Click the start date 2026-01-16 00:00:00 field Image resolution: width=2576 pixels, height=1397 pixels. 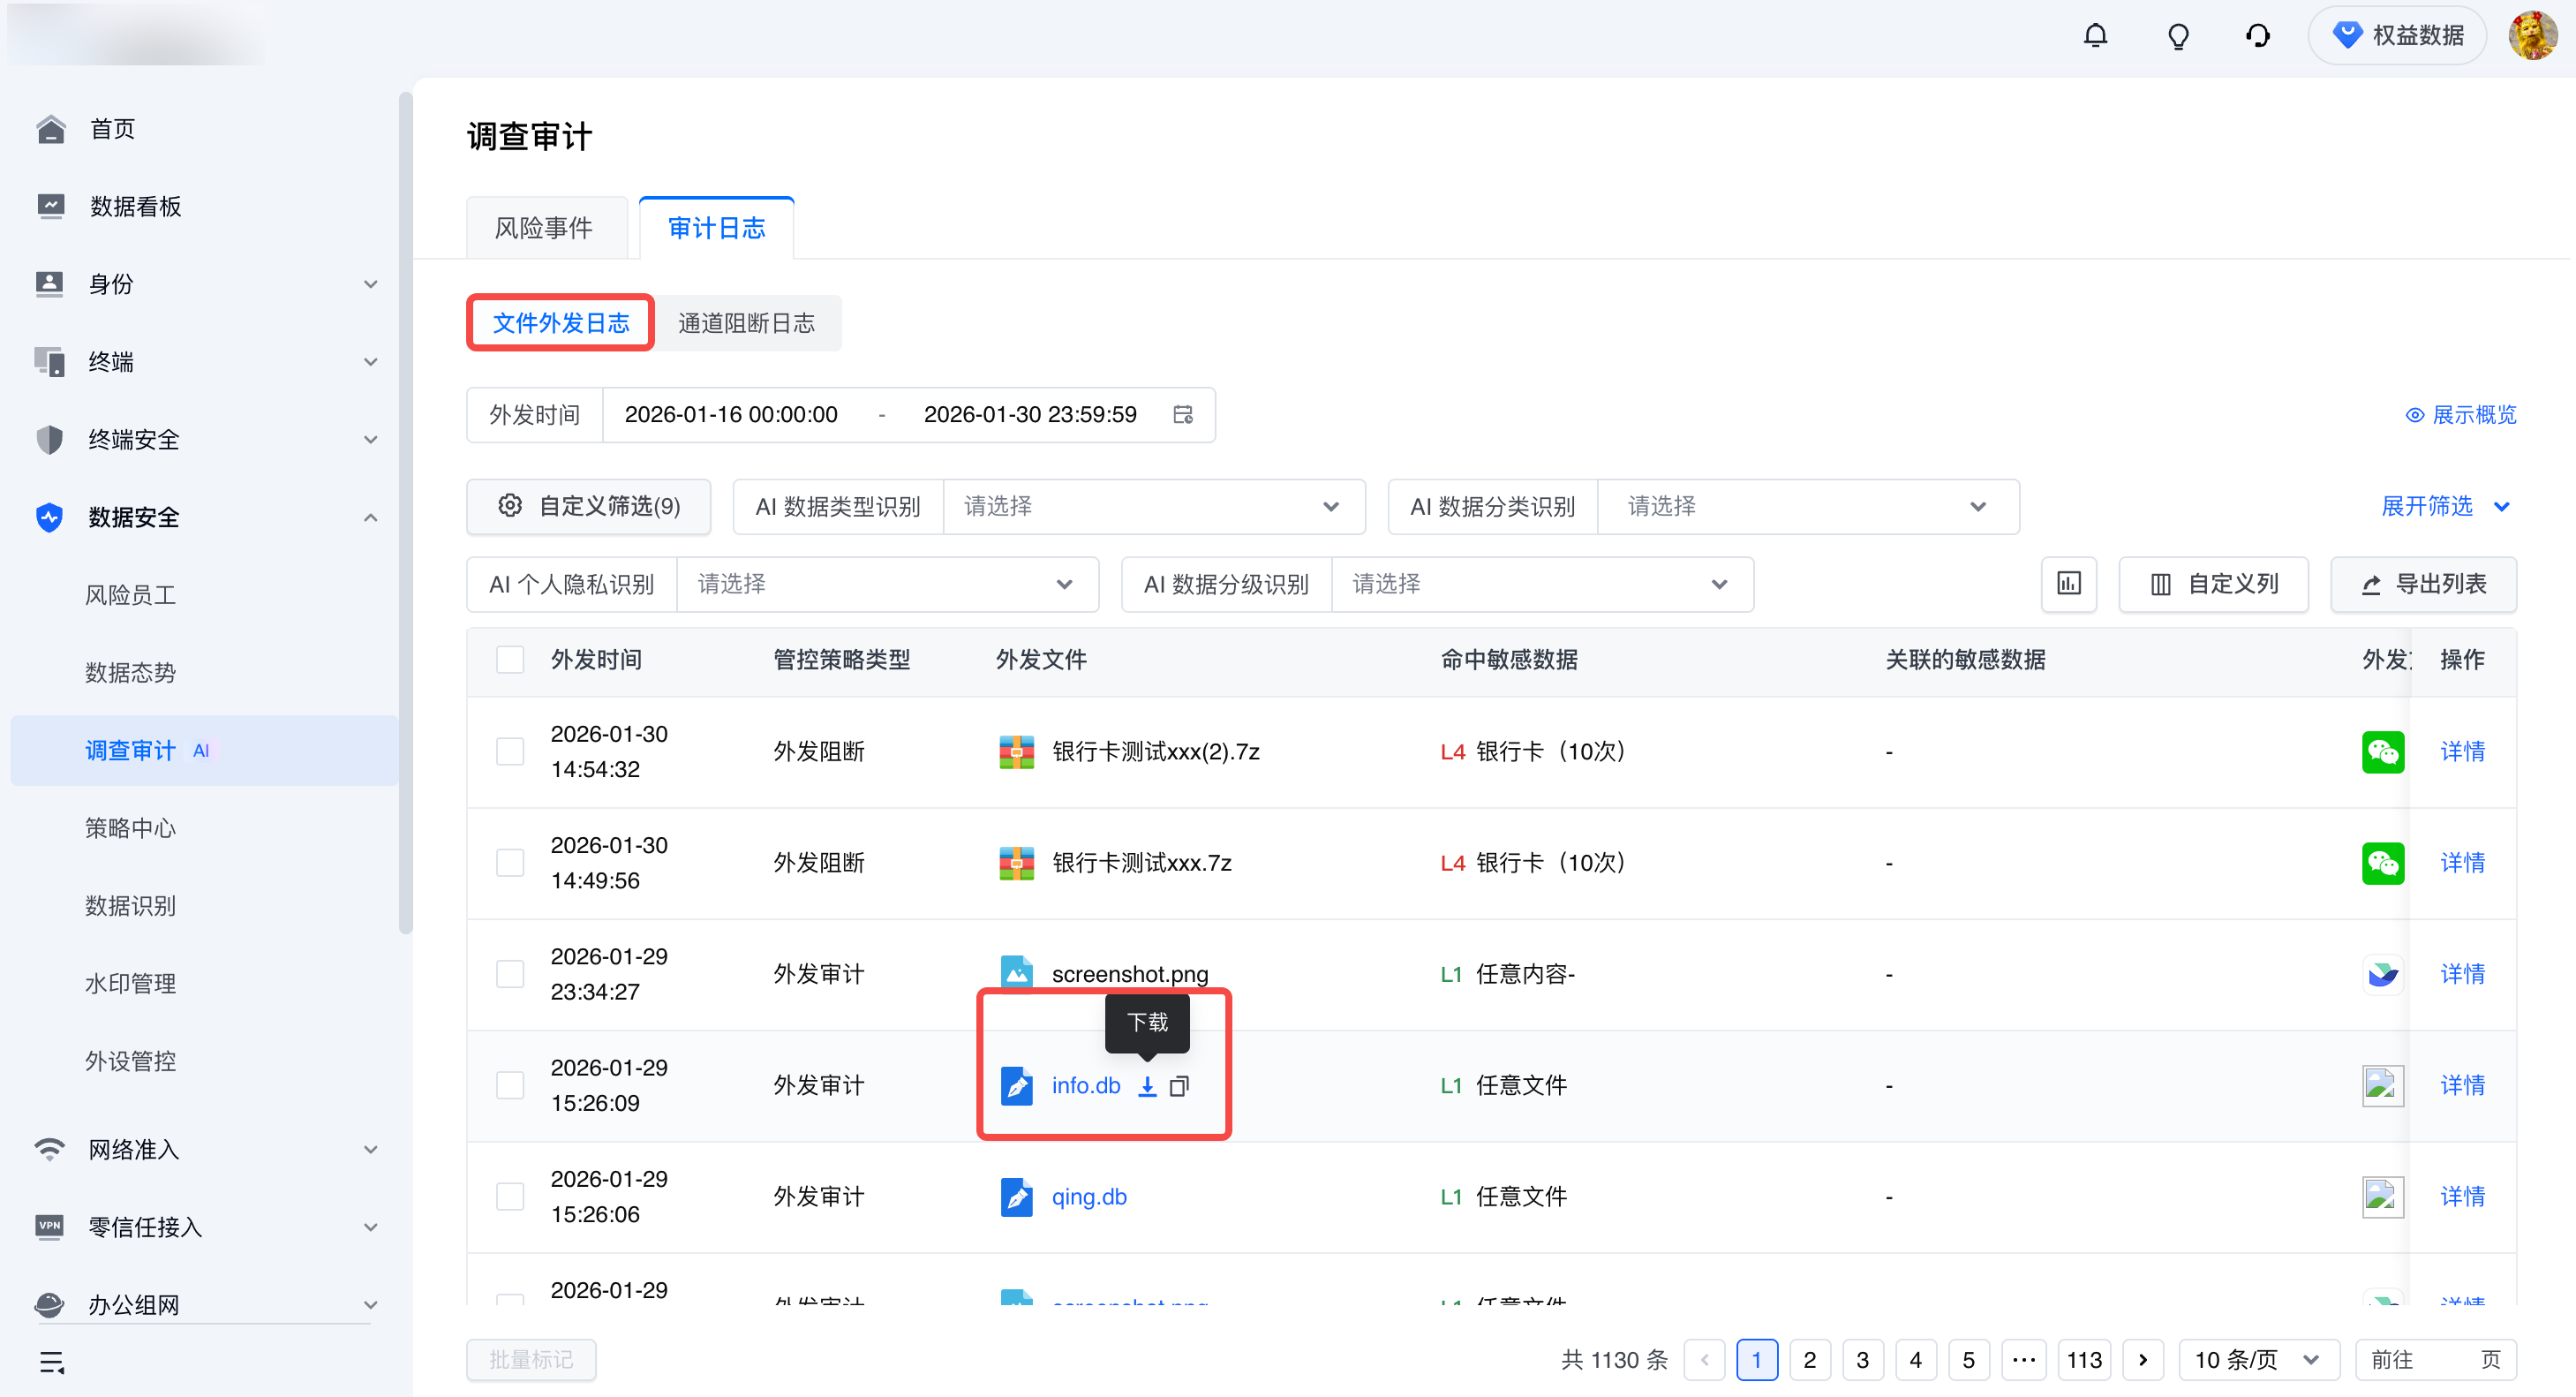731,414
